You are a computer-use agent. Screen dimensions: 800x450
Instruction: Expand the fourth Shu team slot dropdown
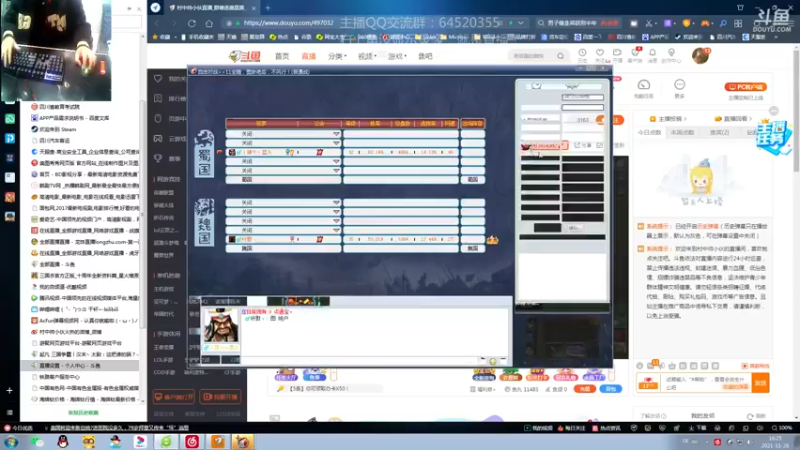pyautogui.click(x=336, y=161)
